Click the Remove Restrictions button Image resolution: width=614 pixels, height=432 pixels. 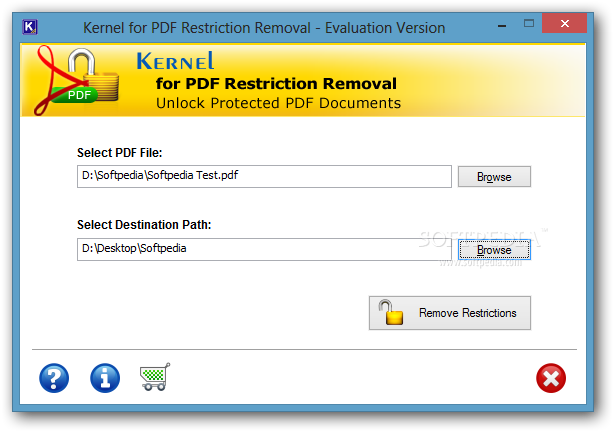(450, 313)
